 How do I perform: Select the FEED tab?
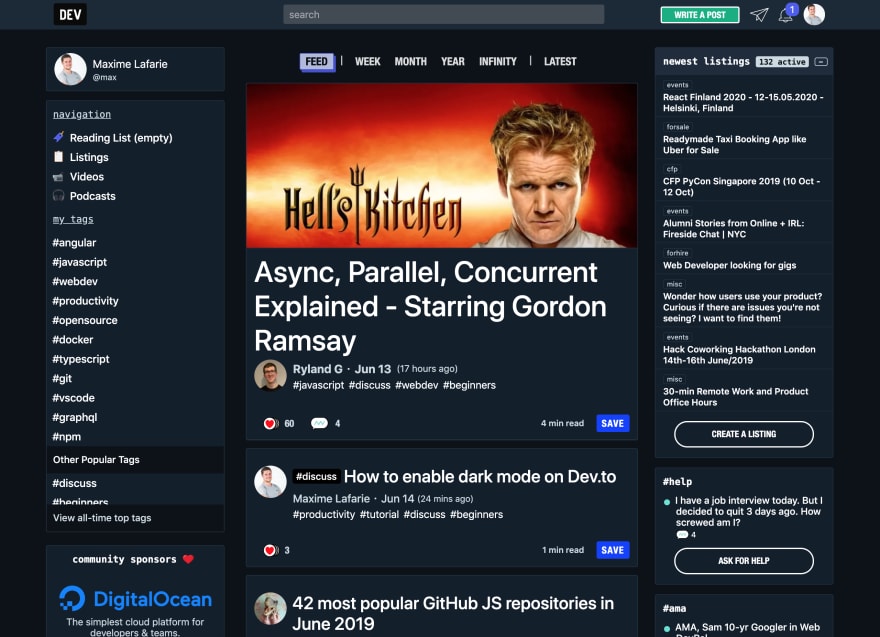pos(317,62)
